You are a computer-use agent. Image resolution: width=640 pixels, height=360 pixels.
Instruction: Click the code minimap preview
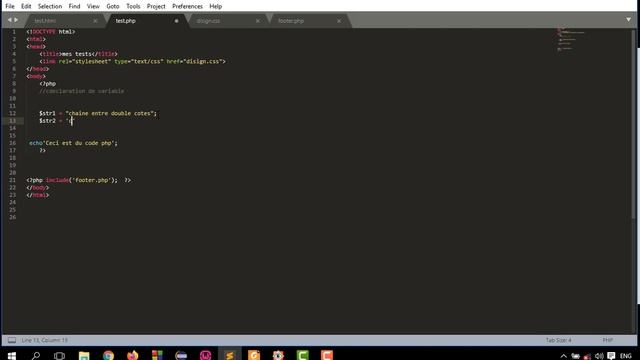tap(571, 40)
